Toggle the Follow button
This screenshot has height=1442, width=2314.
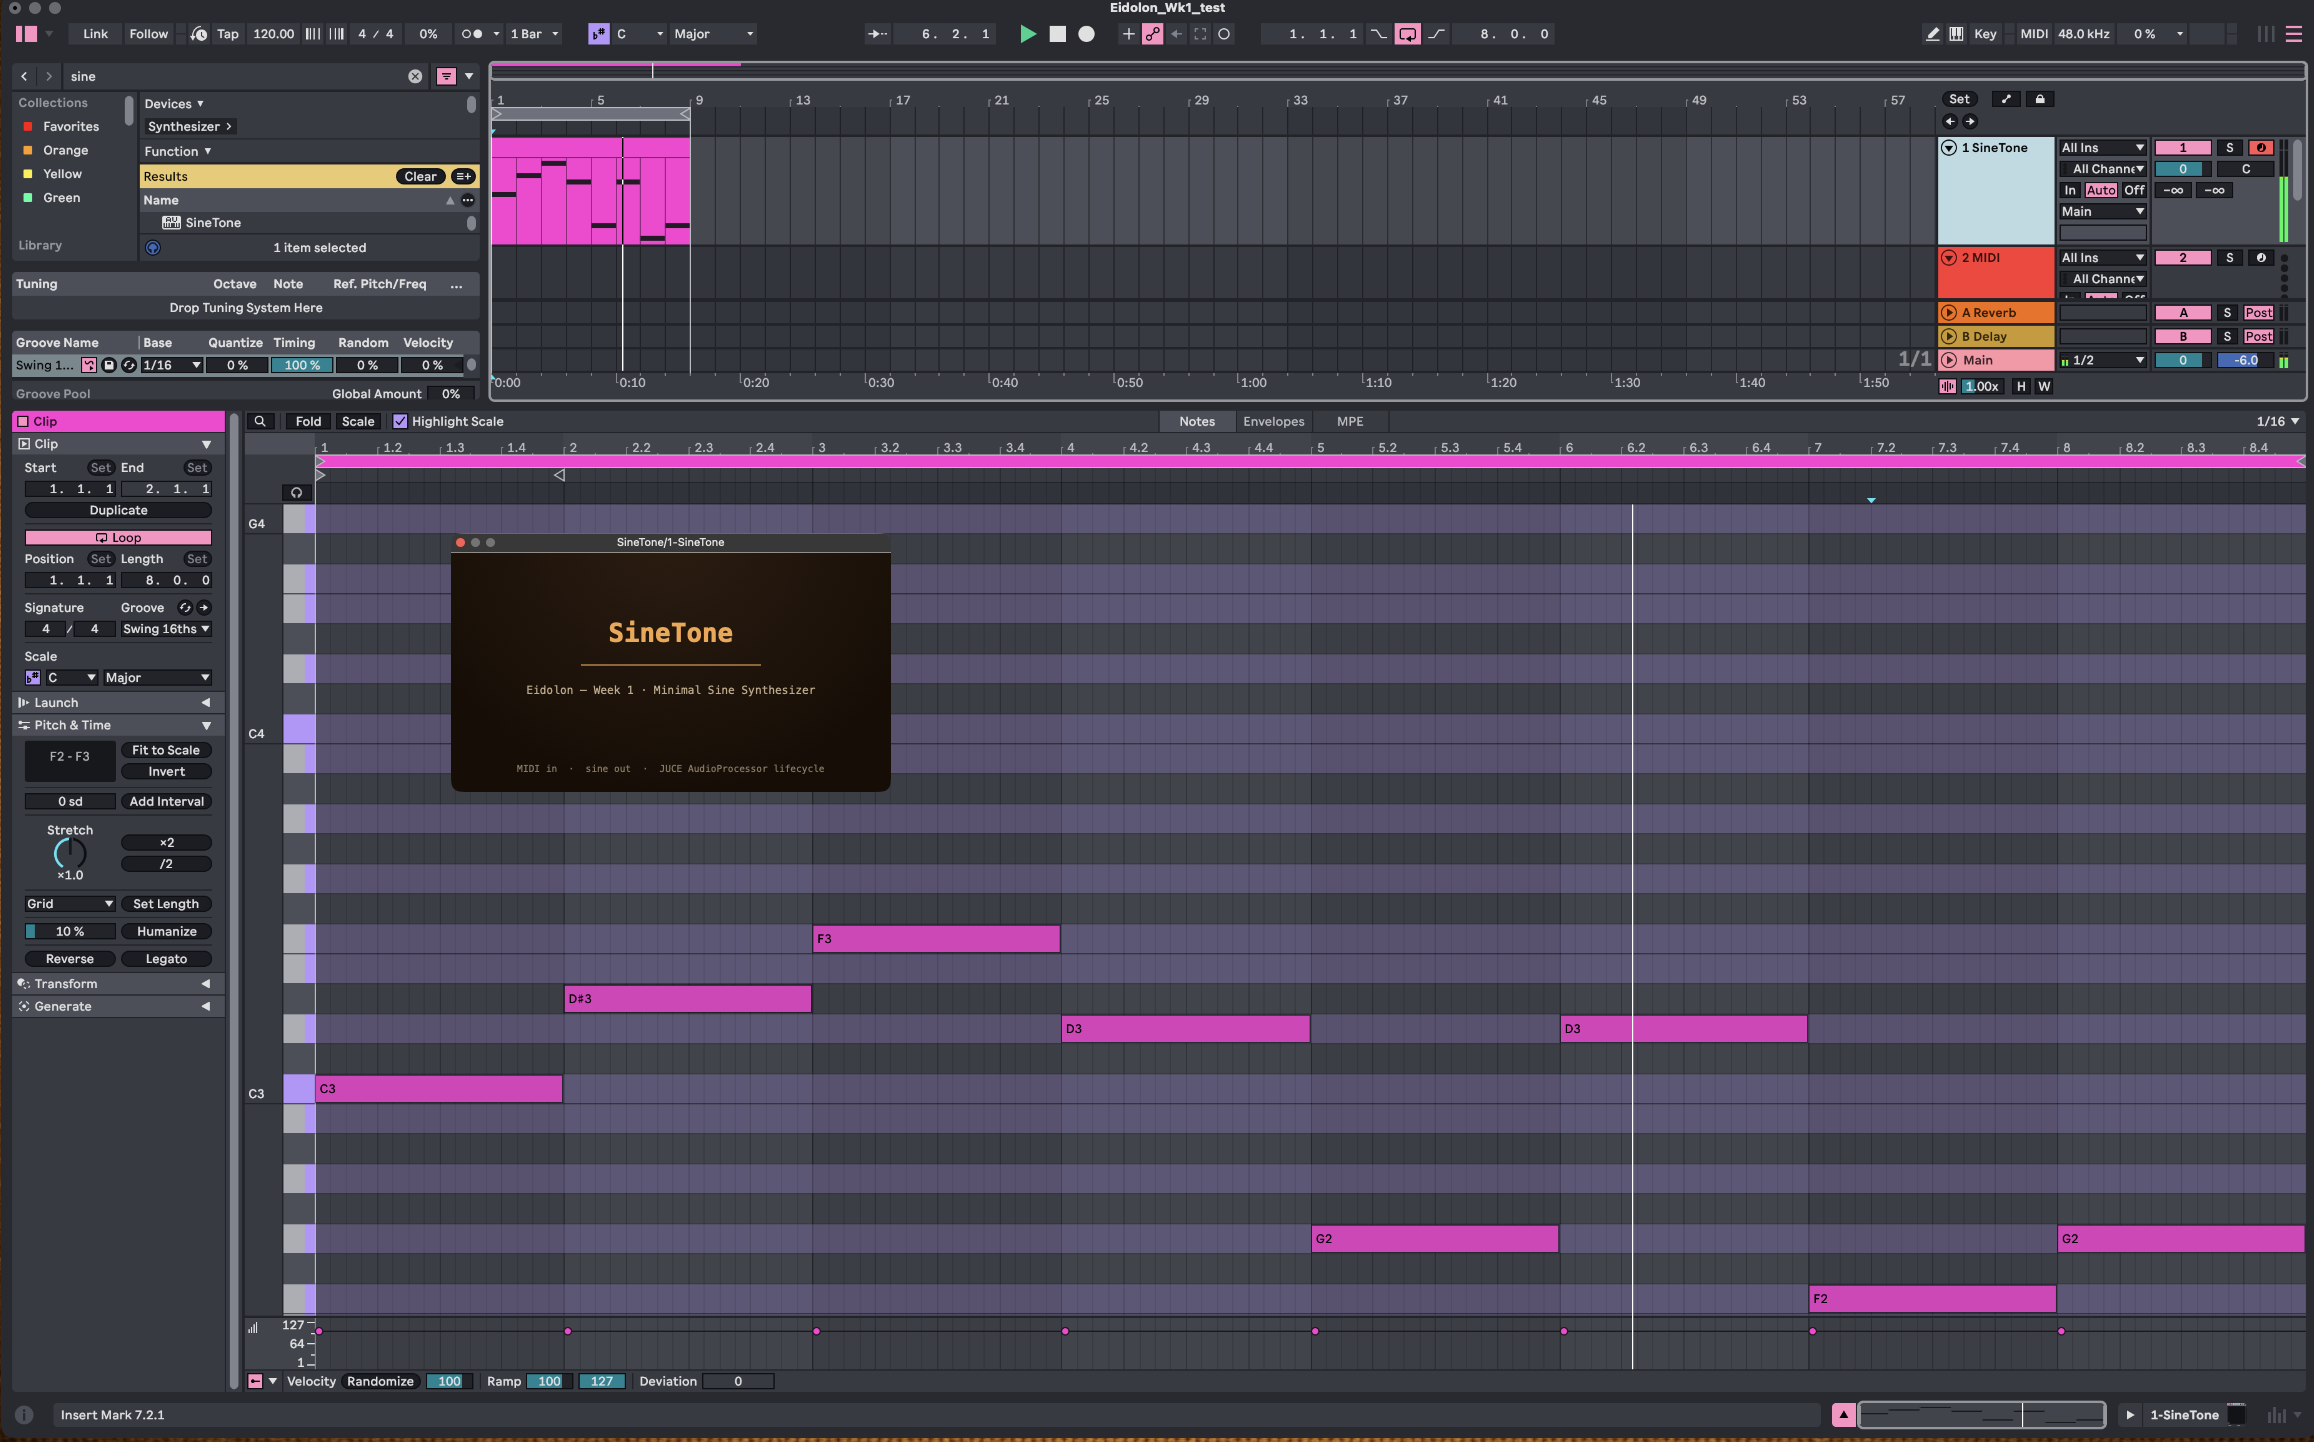click(x=148, y=34)
